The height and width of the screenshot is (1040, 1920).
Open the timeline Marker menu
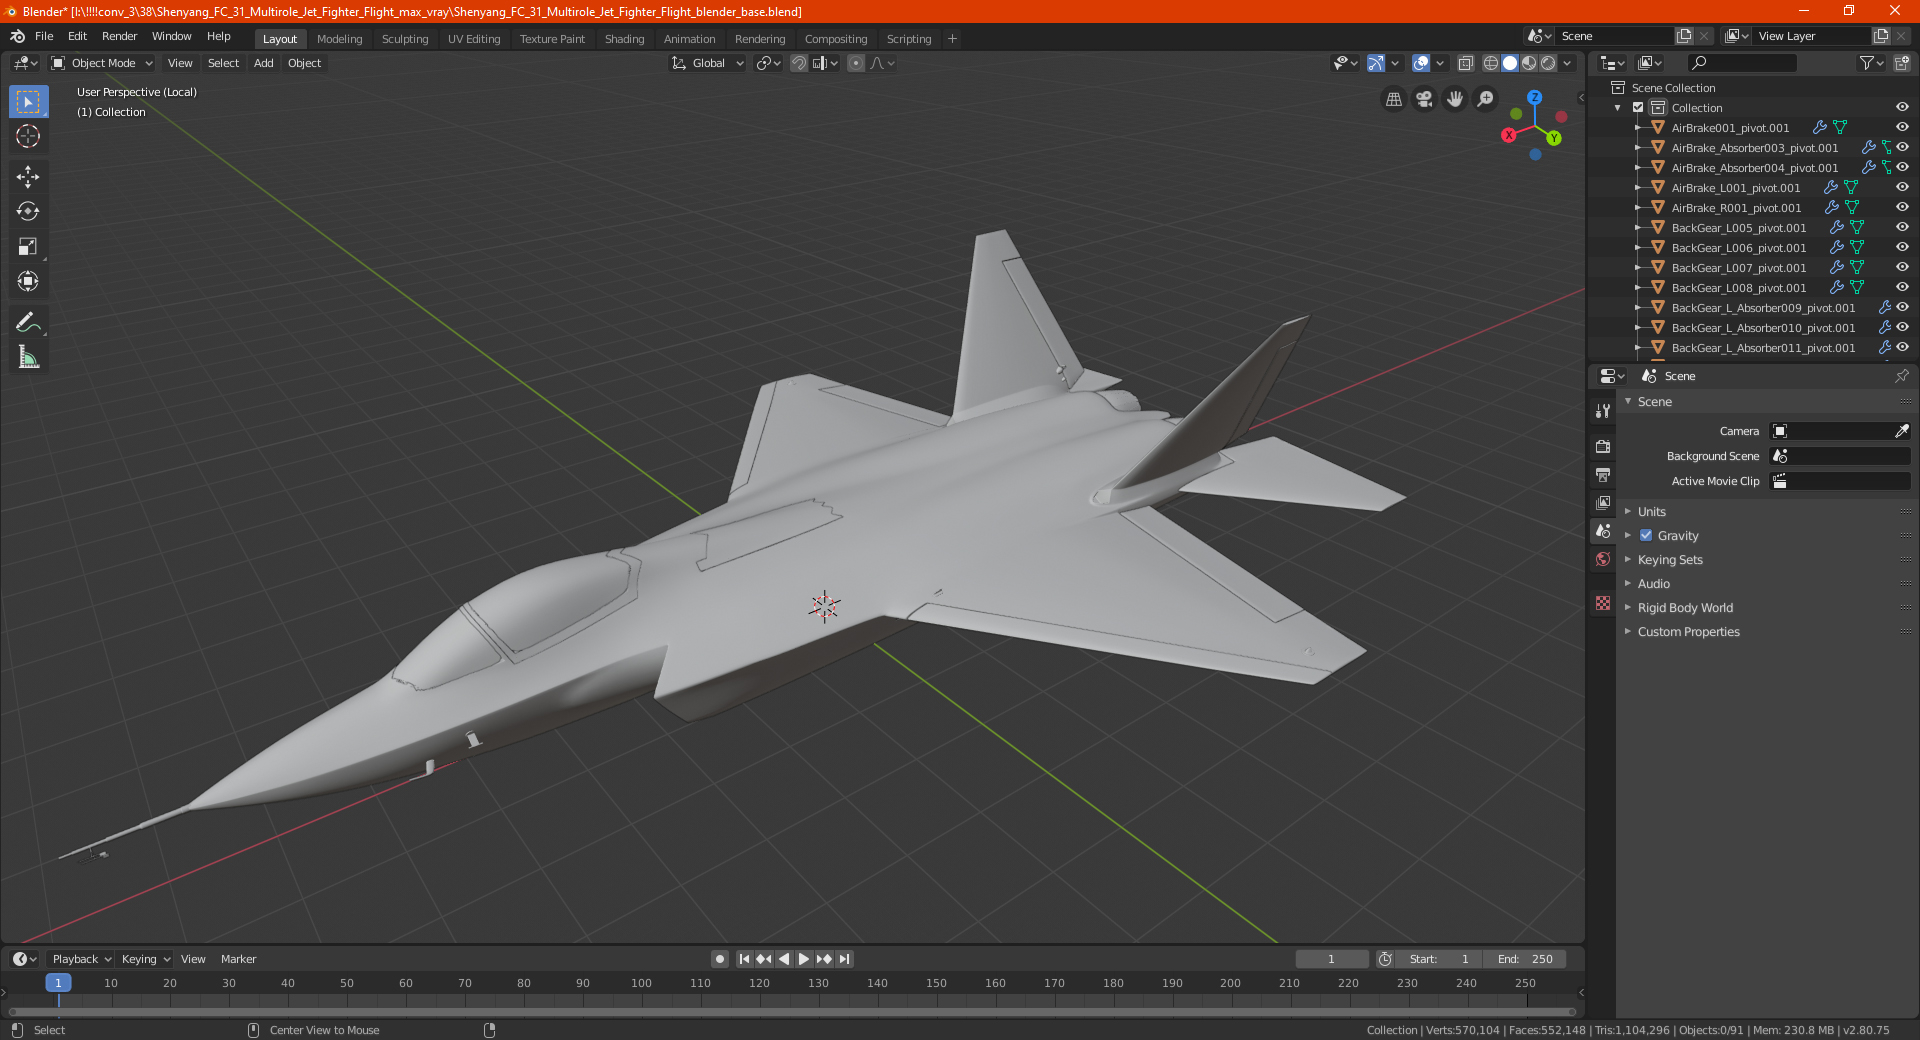[238, 959]
